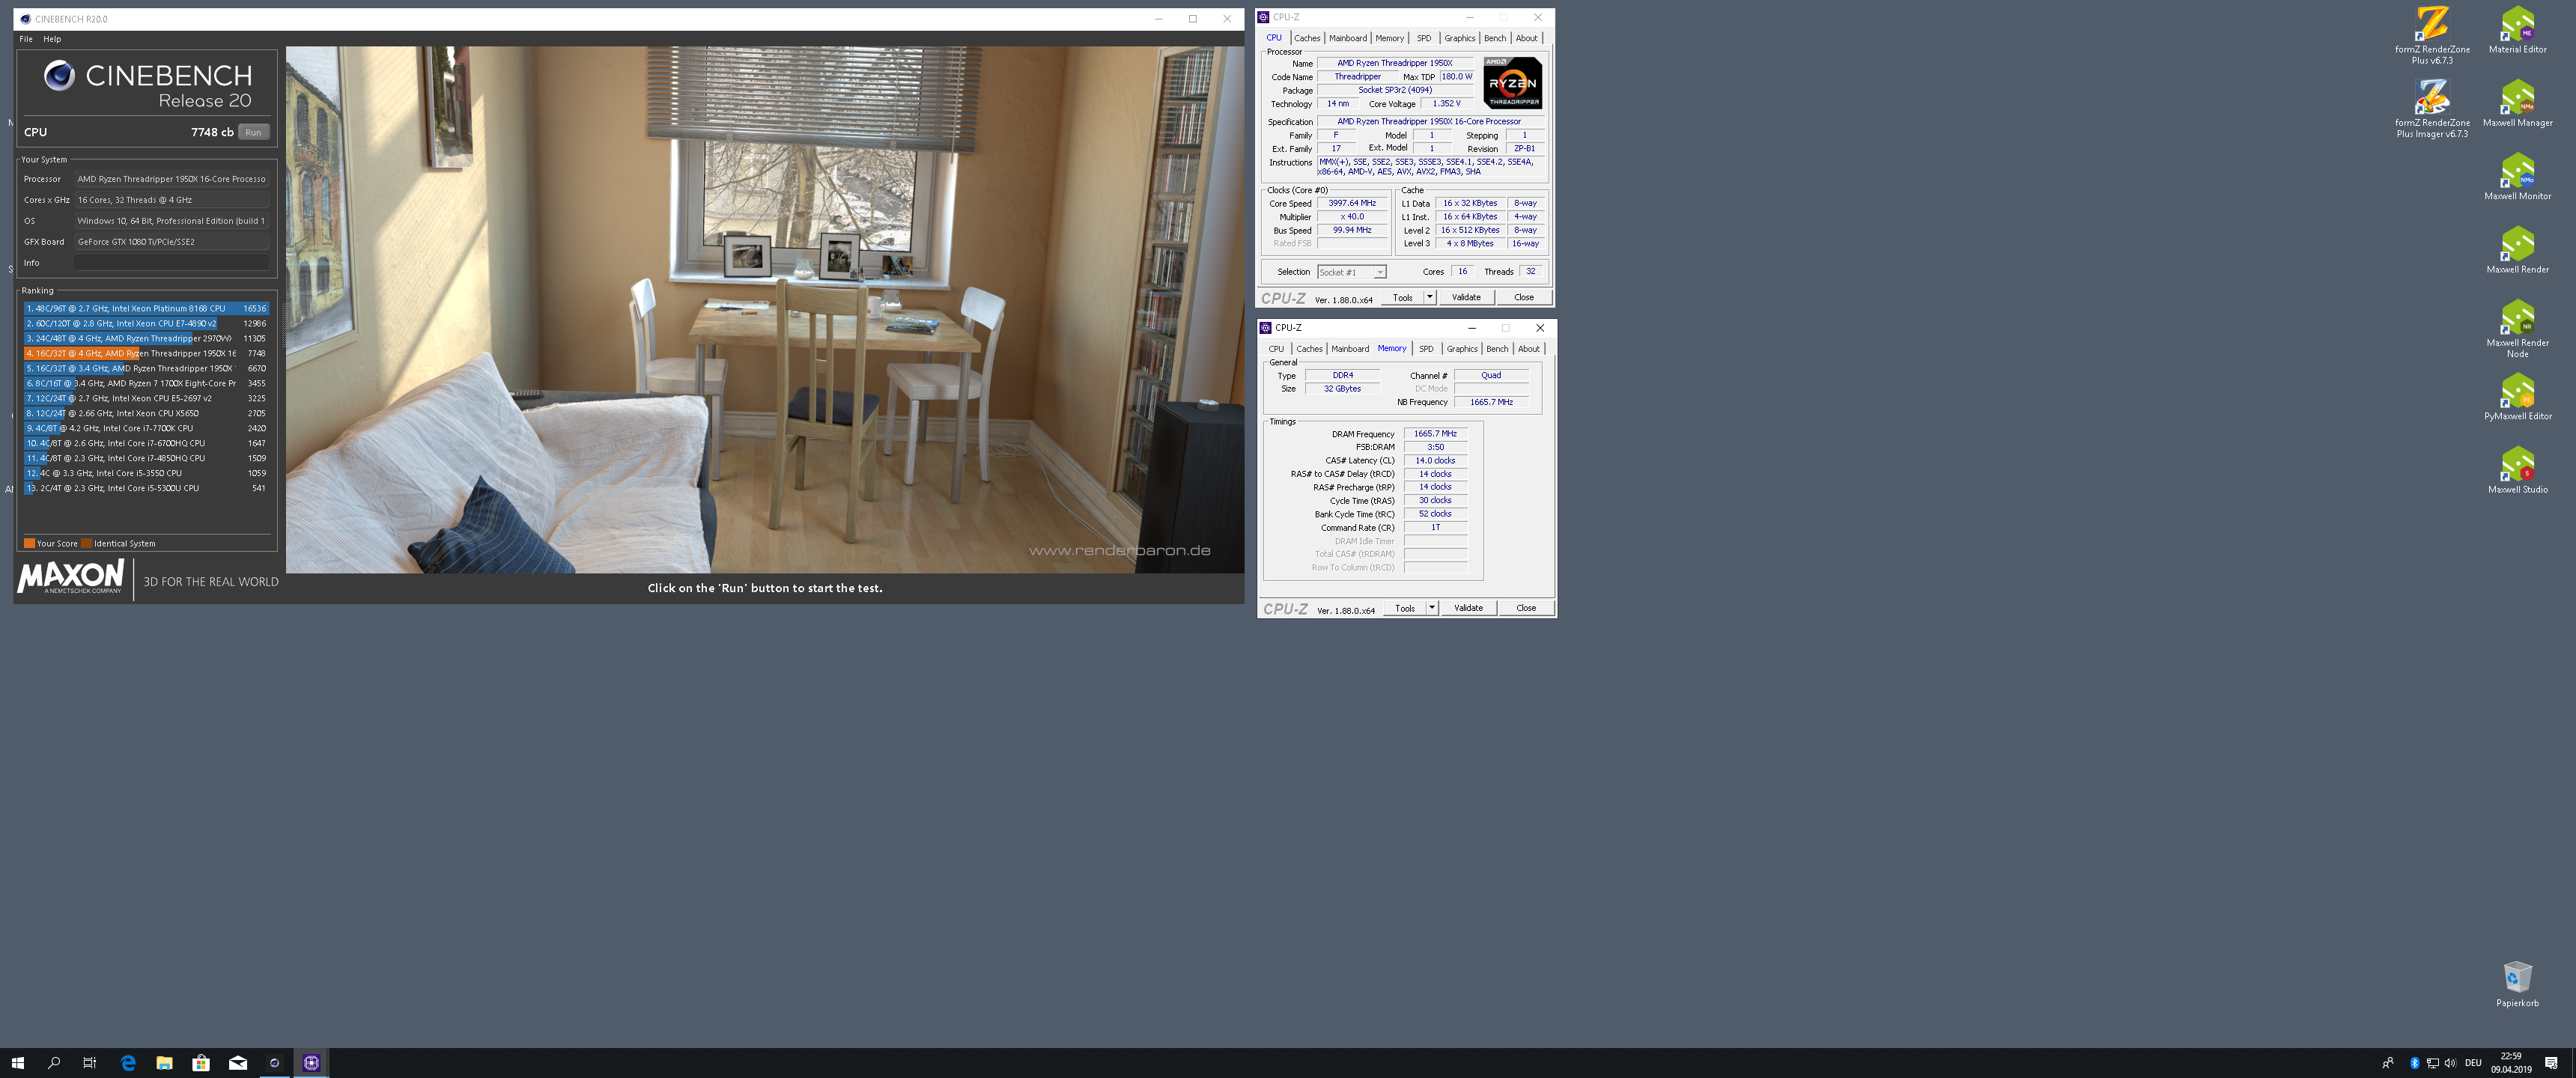This screenshot has width=2576, height=1078.
Task: Open the People tray icon
Action: click(x=2388, y=1063)
